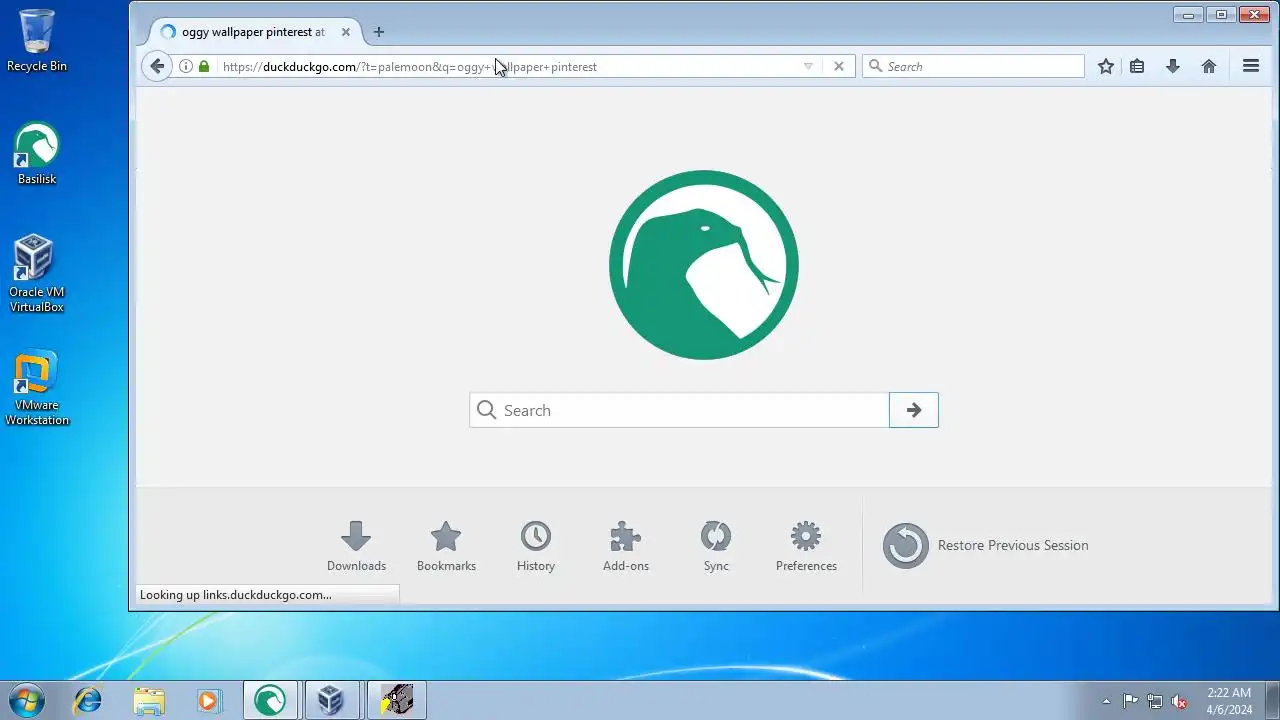Viewport: 1280px width, 720px height.
Task: Click the Basilisk logo on start page
Action: click(x=704, y=265)
